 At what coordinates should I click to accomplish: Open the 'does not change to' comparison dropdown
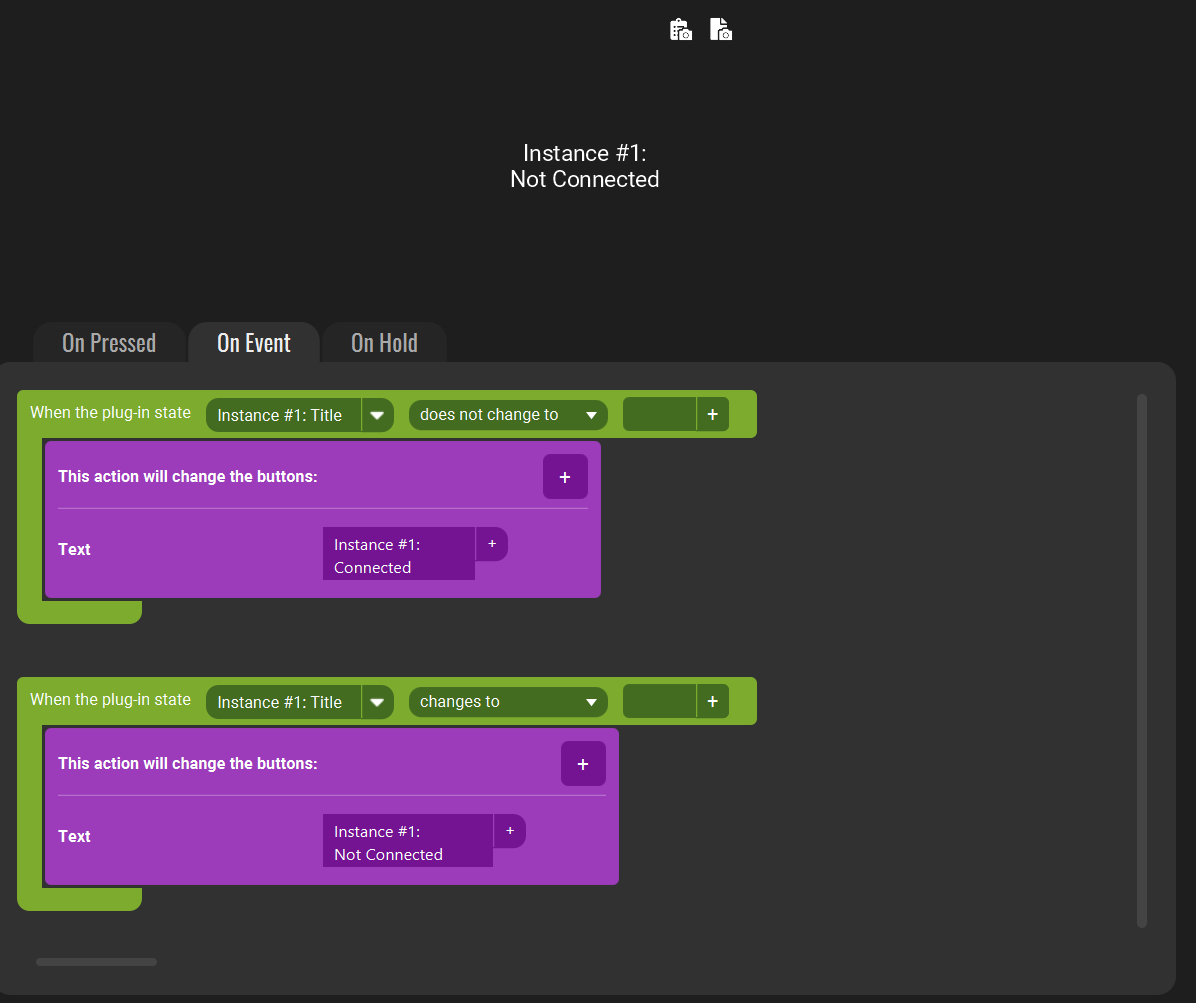[508, 415]
